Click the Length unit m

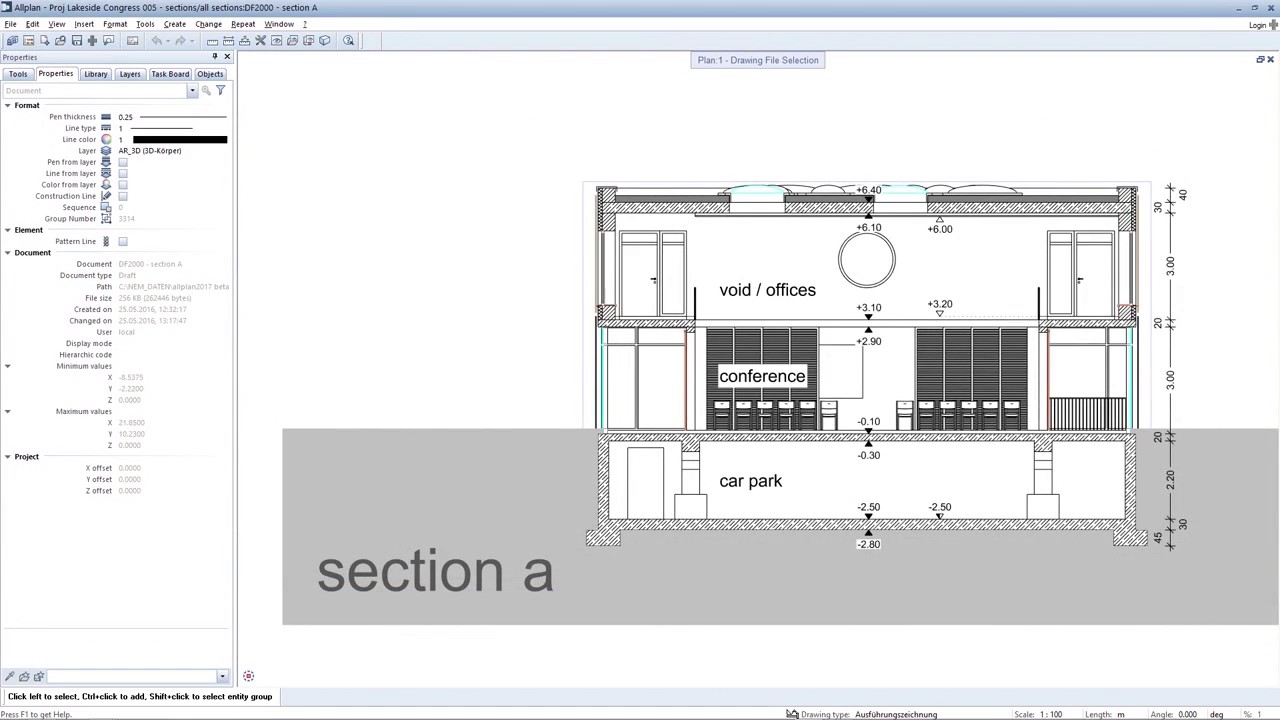click(1121, 715)
